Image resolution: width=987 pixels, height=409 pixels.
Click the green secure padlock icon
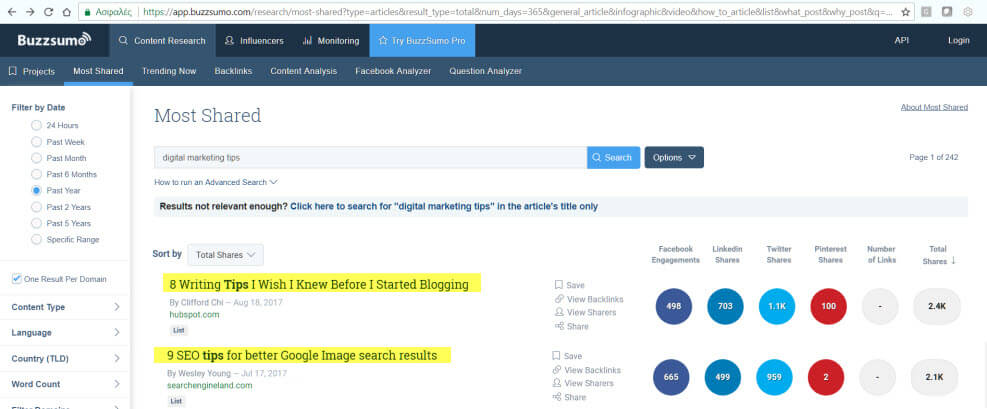[x=87, y=12]
